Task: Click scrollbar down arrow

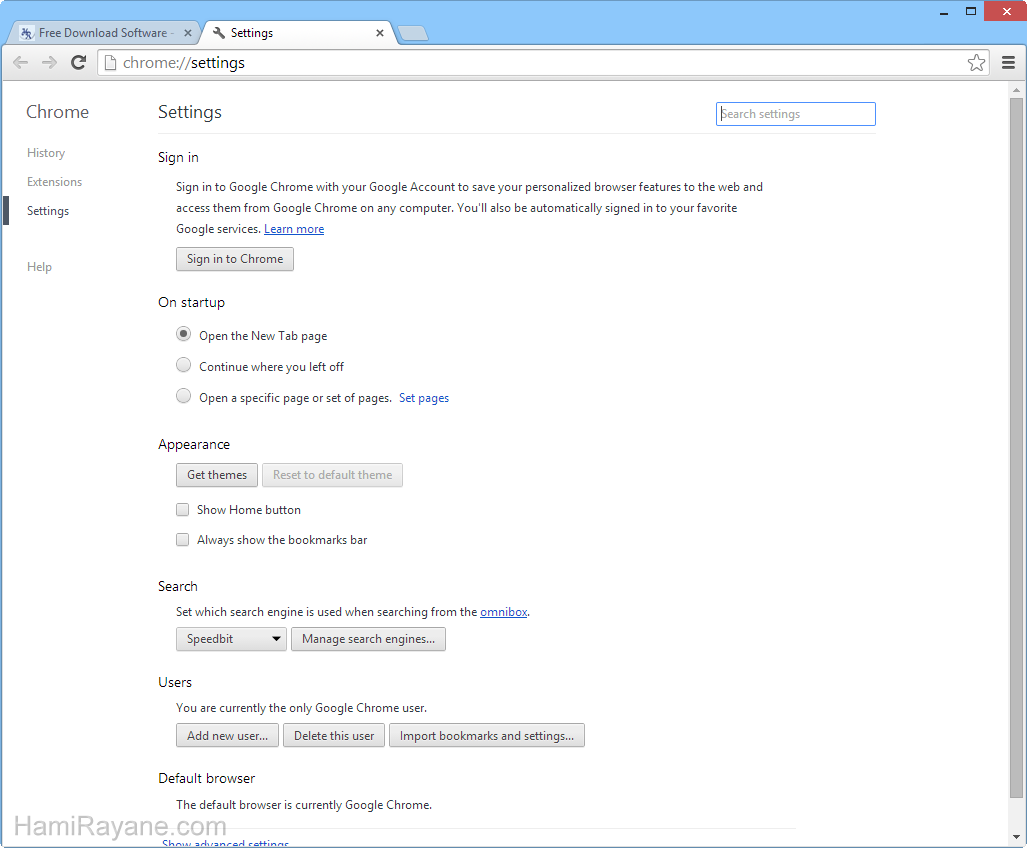Action: pyautogui.click(x=1017, y=836)
